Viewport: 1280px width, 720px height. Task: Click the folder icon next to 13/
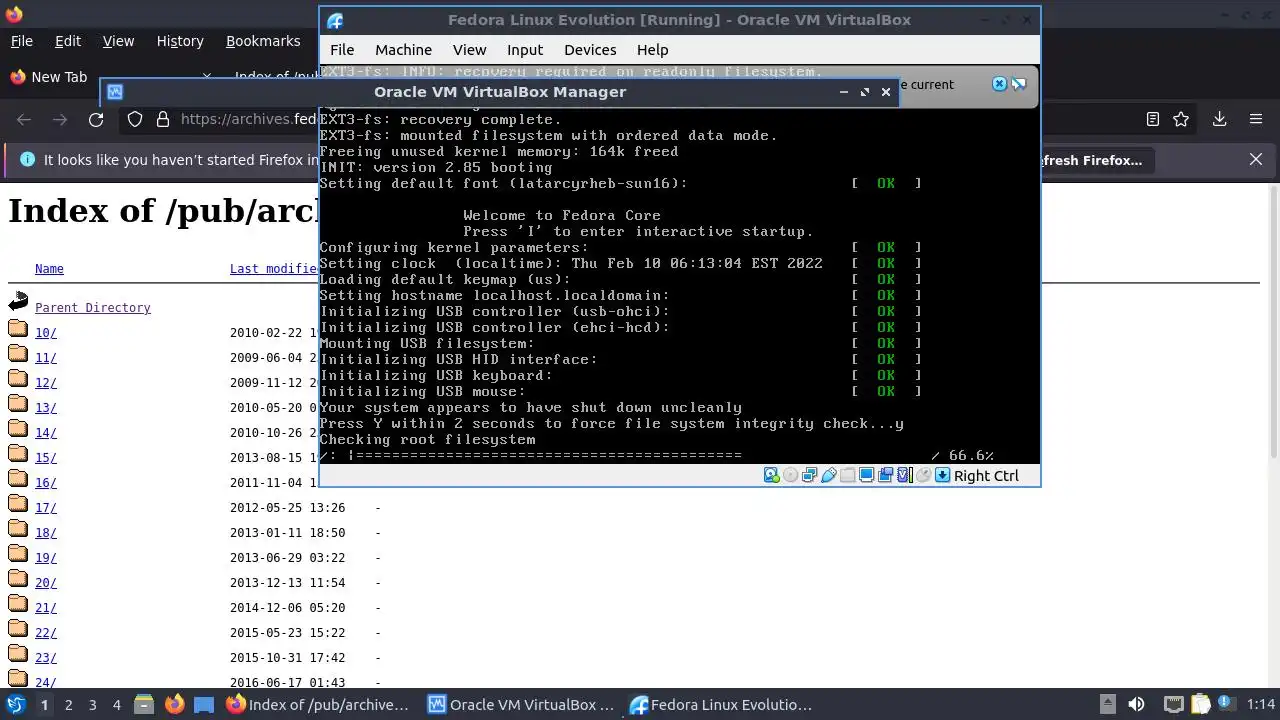coord(18,403)
